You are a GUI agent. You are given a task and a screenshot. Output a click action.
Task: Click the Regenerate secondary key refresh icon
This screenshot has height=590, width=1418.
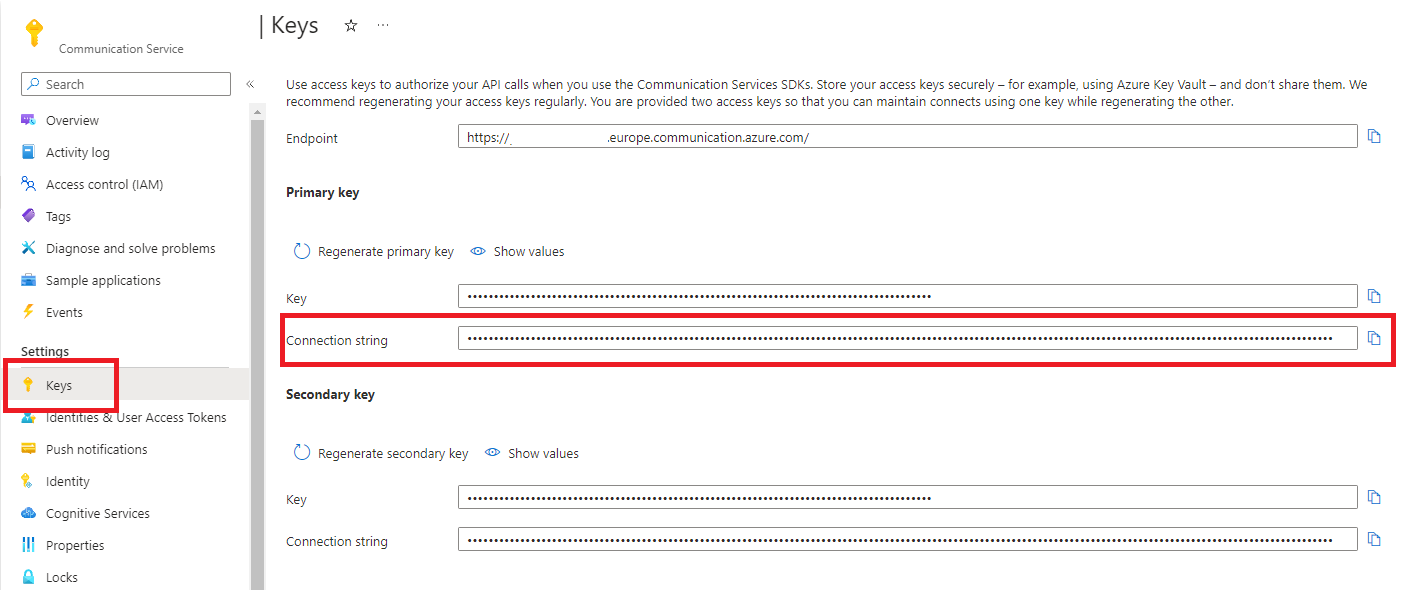click(x=302, y=453)
